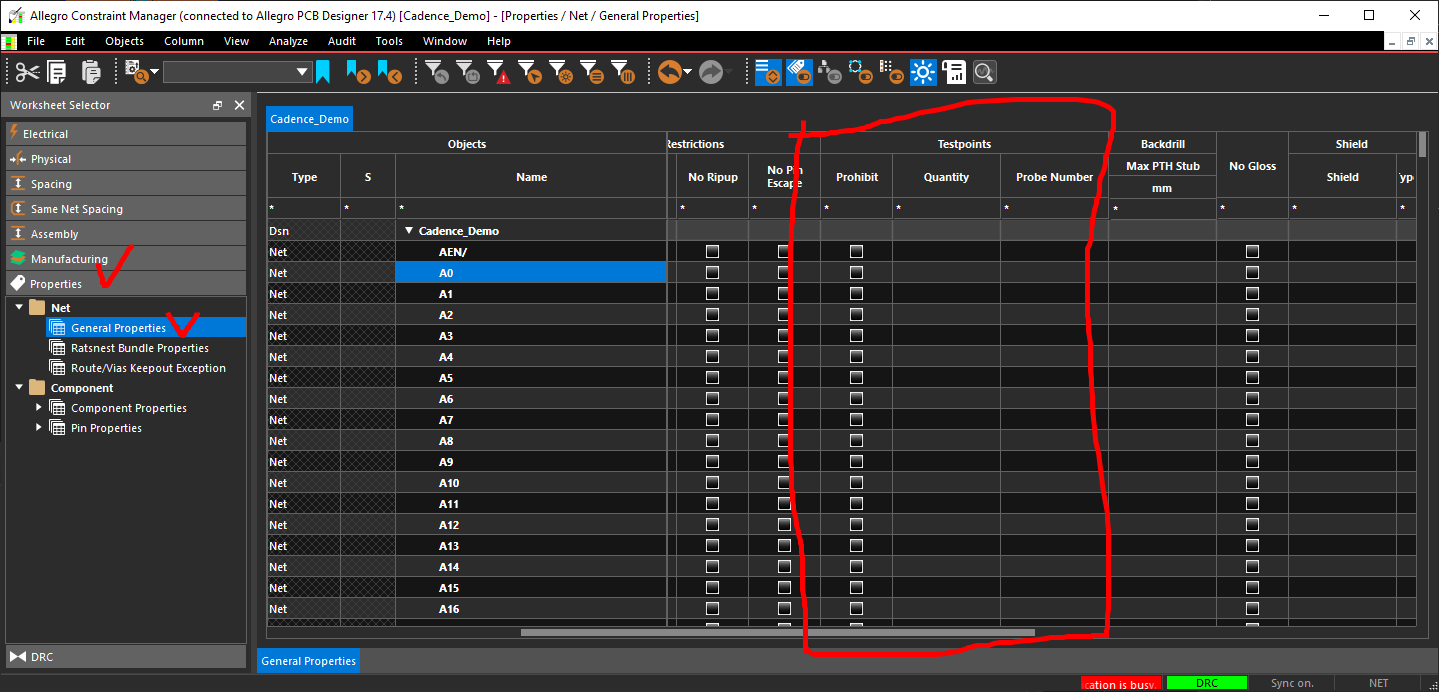
Task: Click the Redo arrow icon
Action: tap(710, 72)
